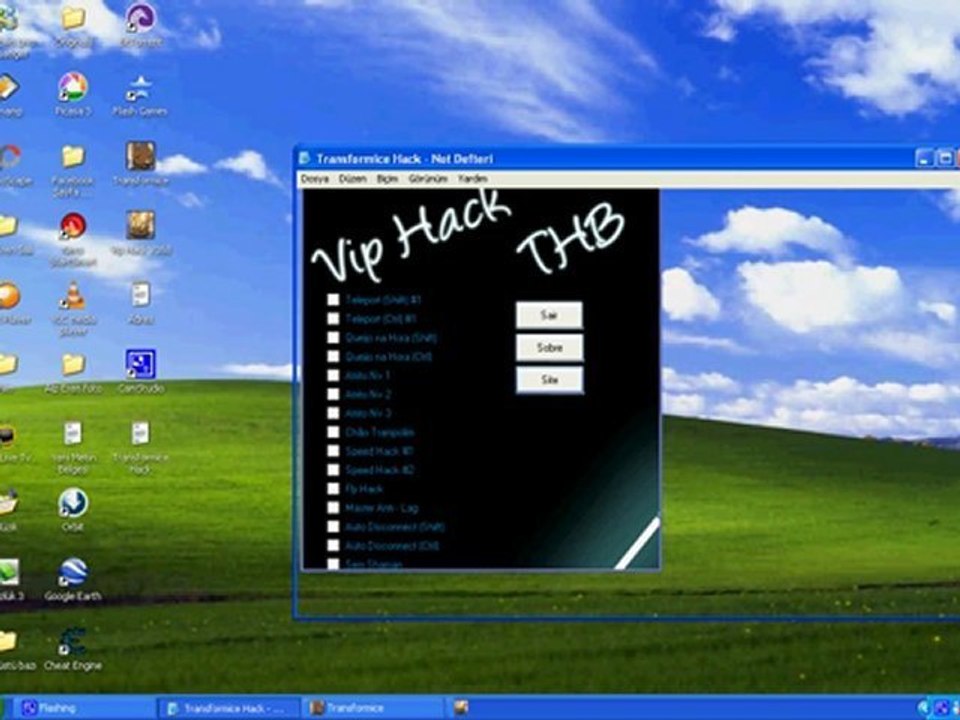Screen dimensions: 960x720
Task: Open the Yardım menu
Action: point(473,179)
